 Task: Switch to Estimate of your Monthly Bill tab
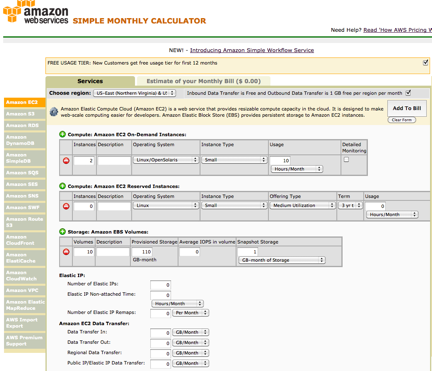203,81
